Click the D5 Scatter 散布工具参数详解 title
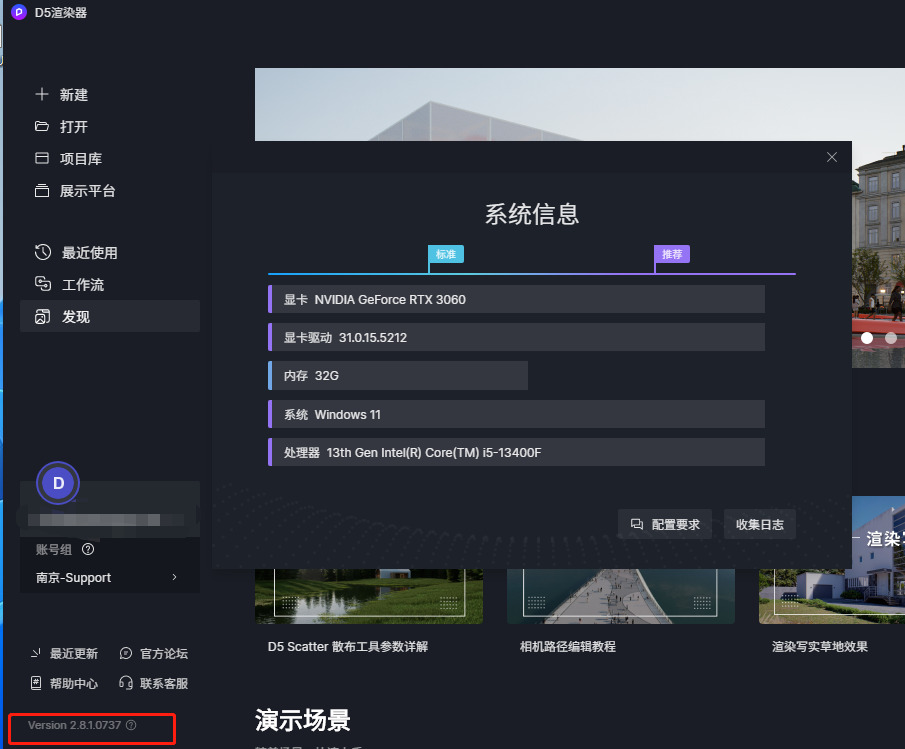Screen dimensions: 905x749 tap(348, 646)
